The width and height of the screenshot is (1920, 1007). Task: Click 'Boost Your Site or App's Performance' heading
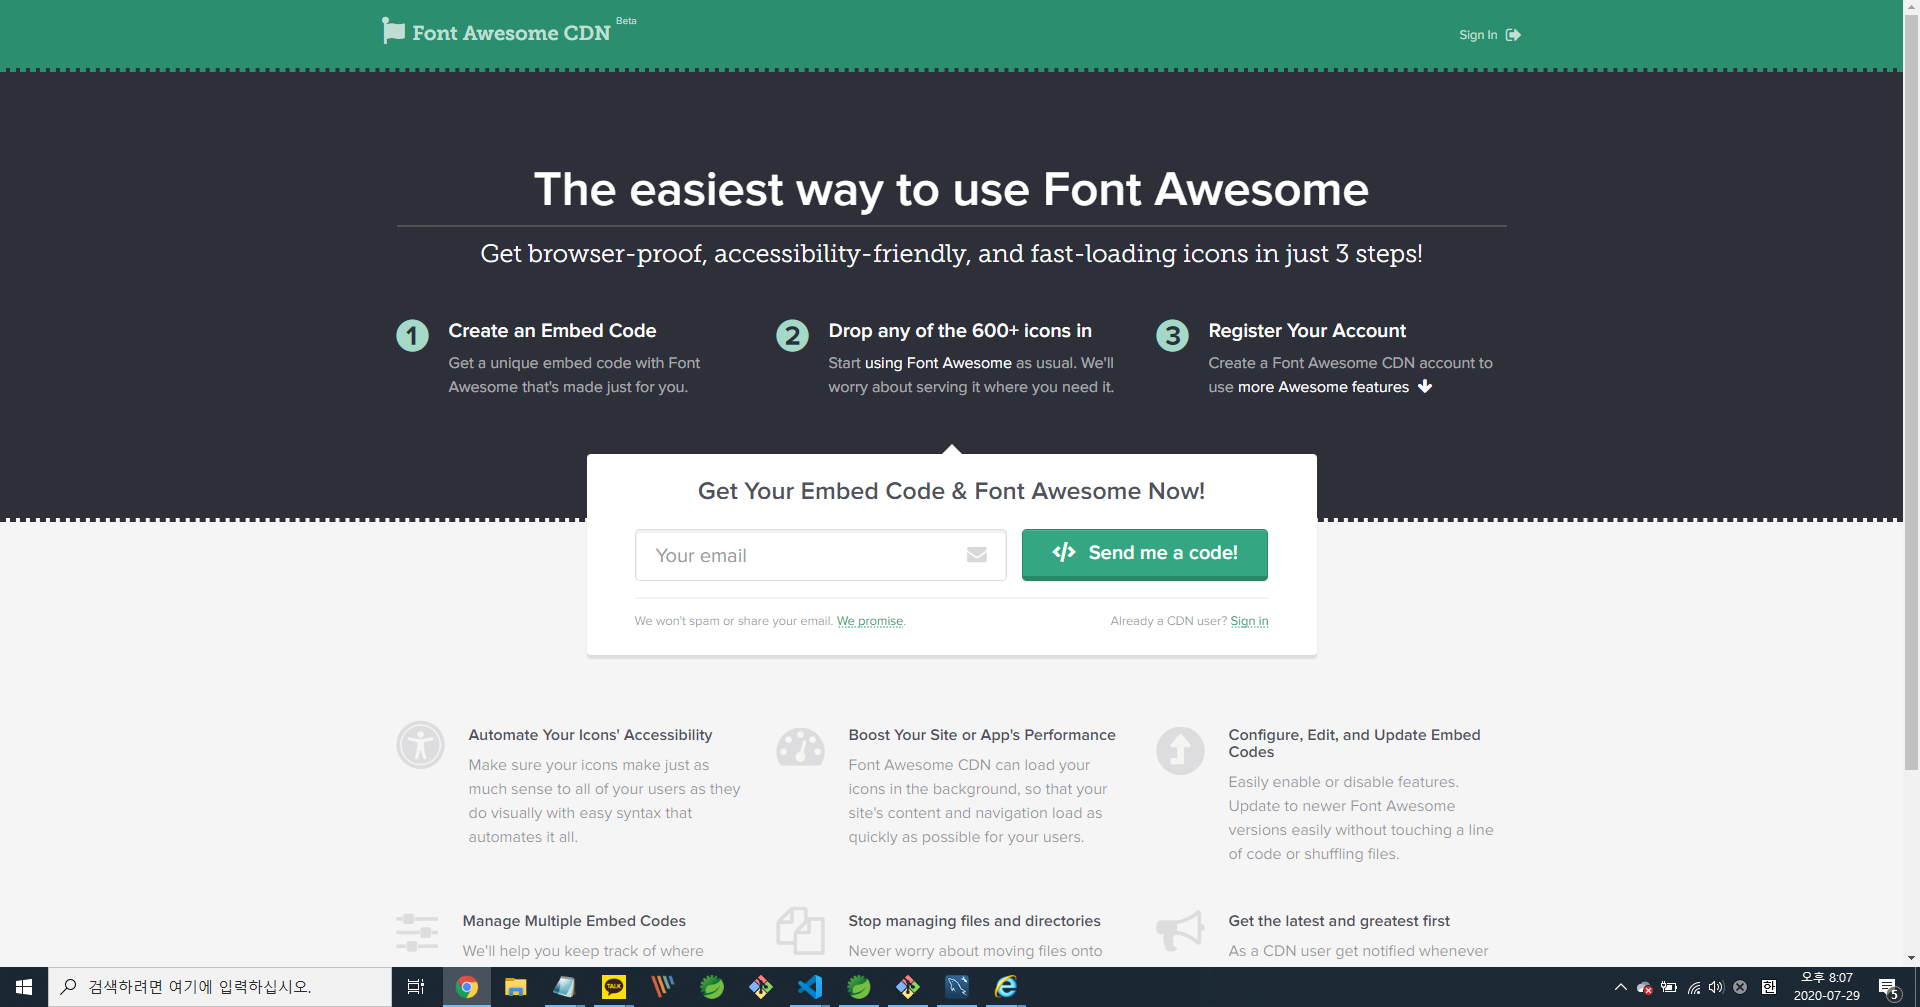point(982,735)
